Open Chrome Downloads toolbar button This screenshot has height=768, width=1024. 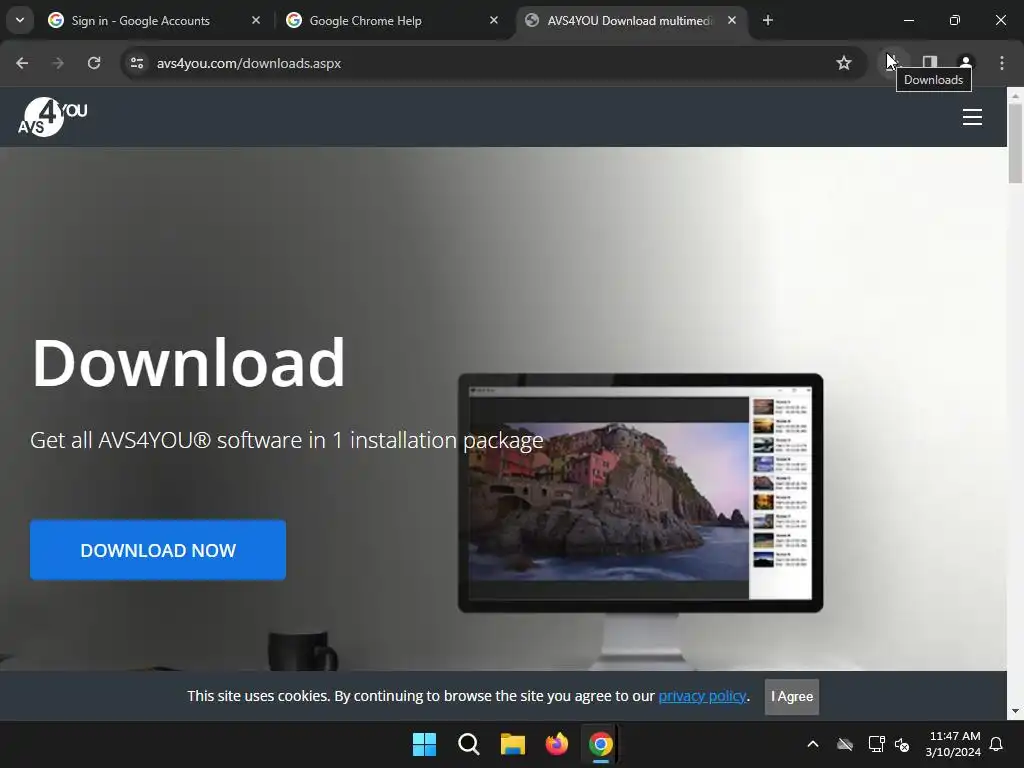(x=893, y=63)
